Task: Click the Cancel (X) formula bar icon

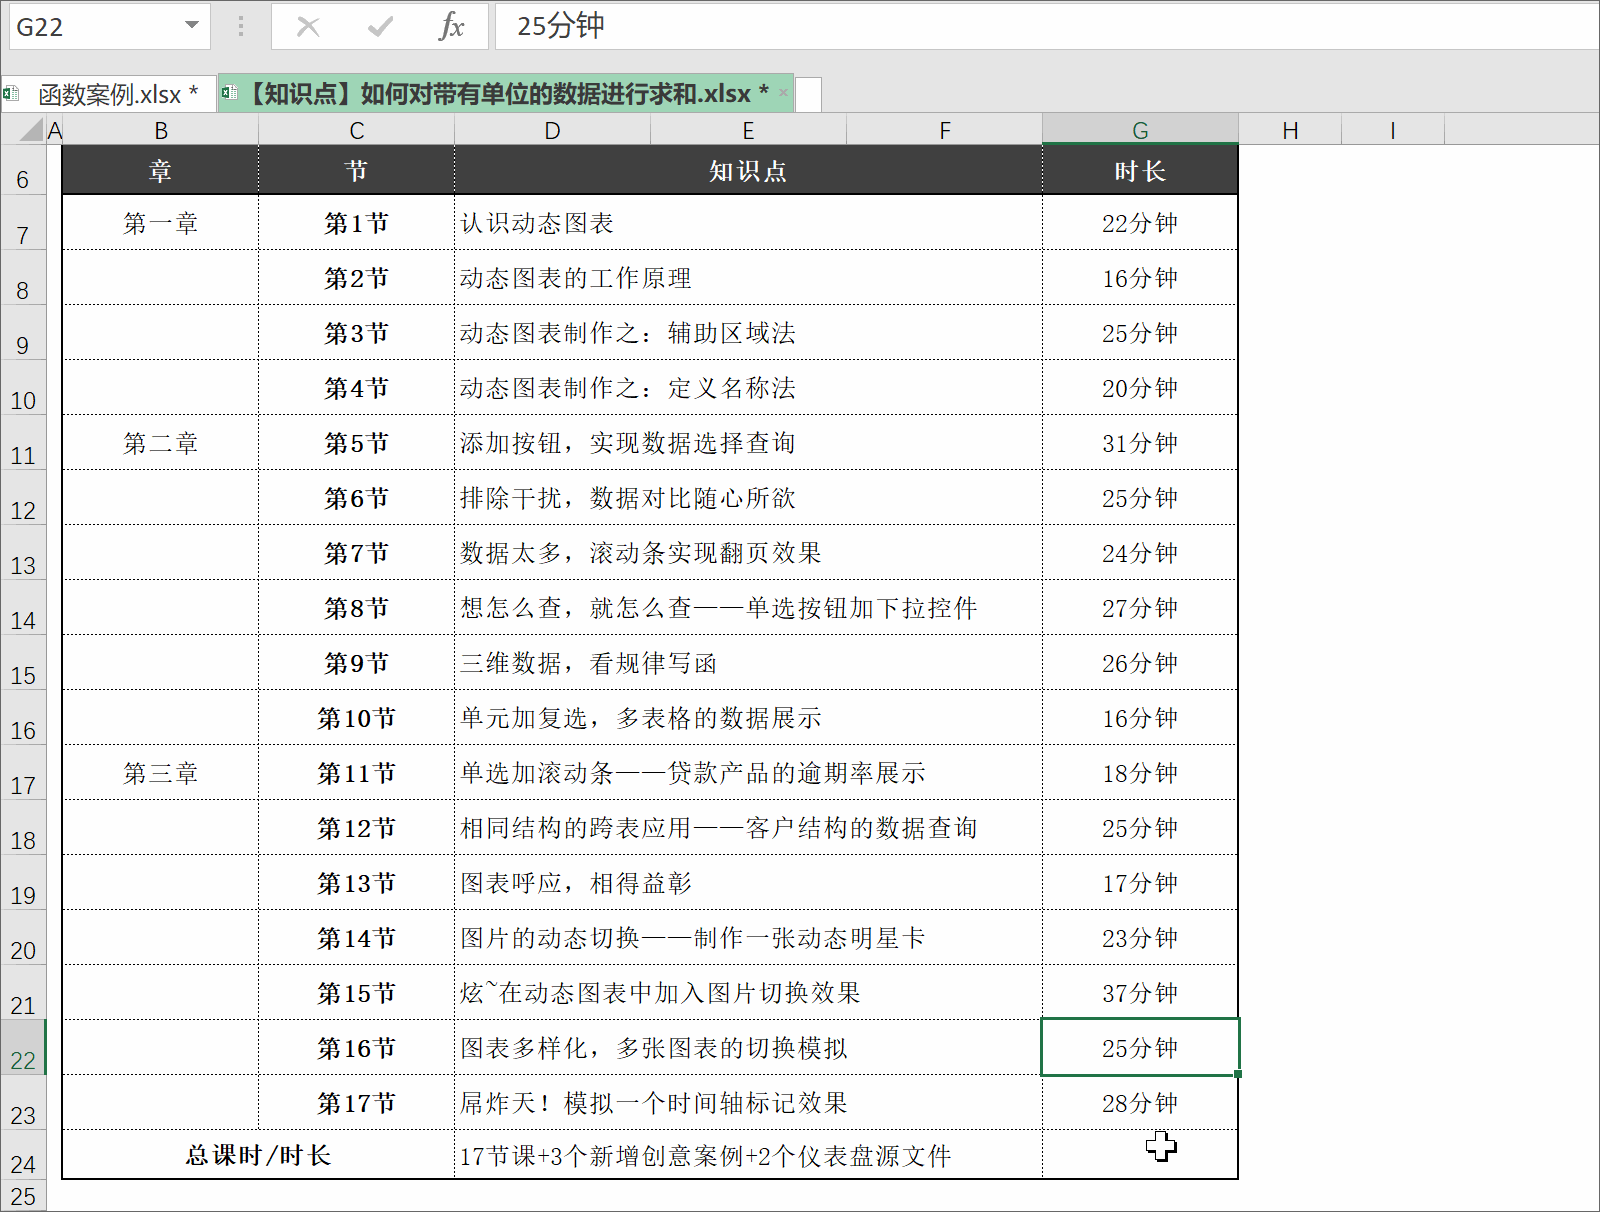Action: coord(308,27)
